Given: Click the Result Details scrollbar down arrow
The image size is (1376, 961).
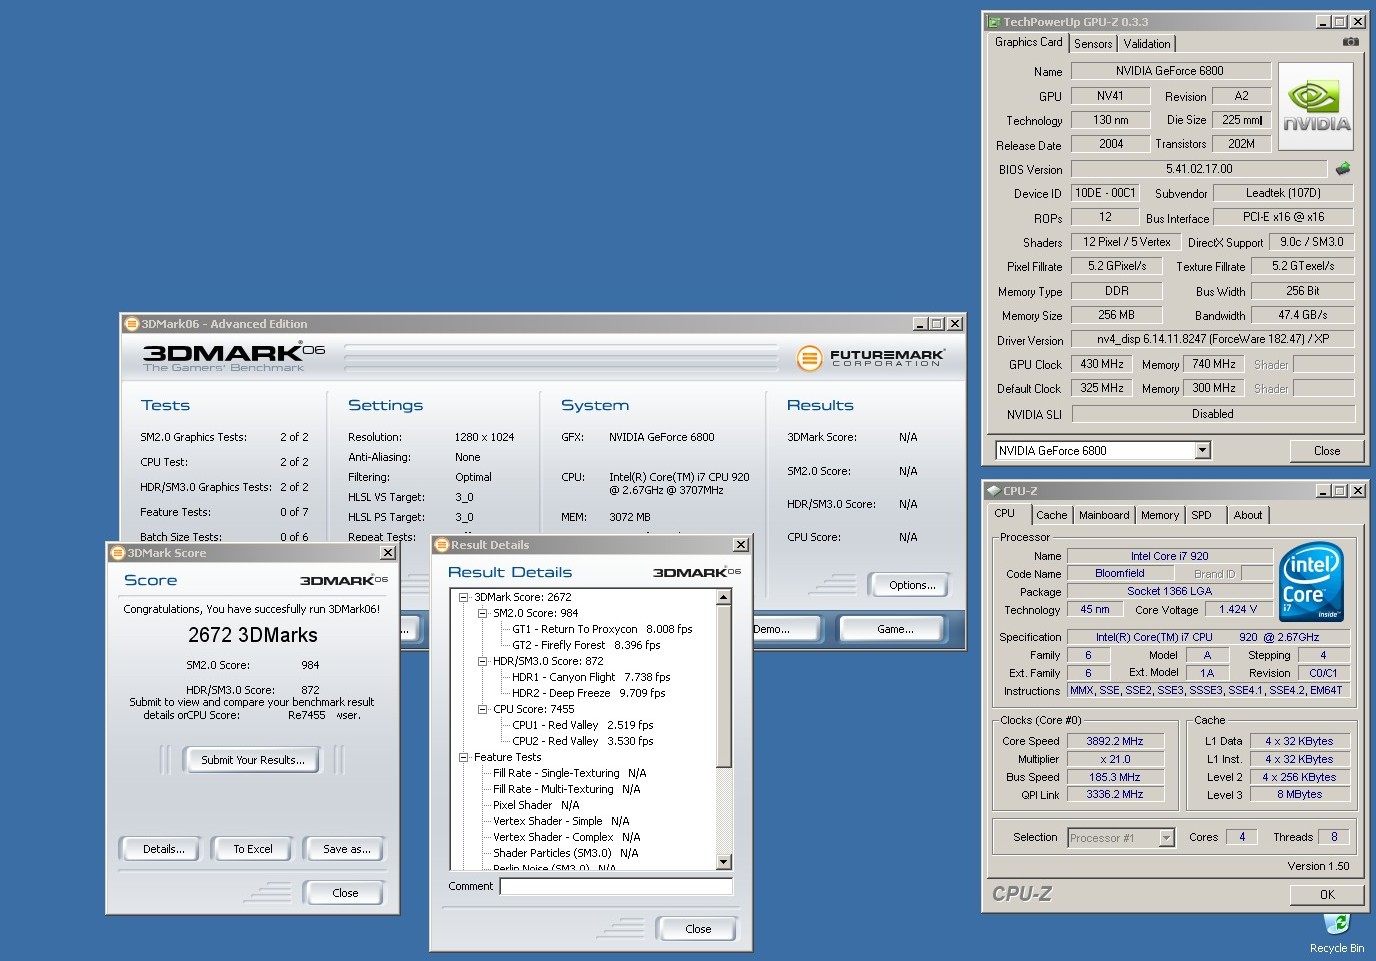Looking at the screenshot, I should (724, 862).
